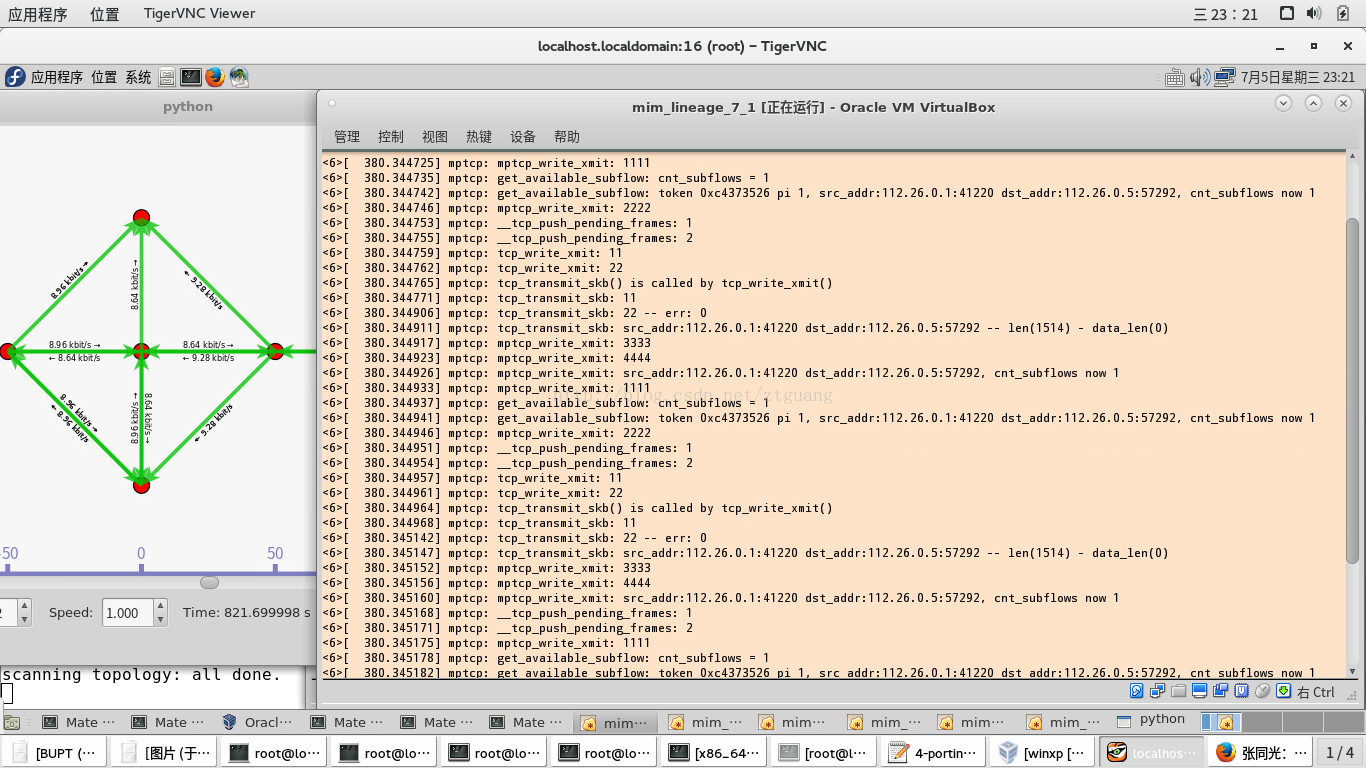Click the network computers icon in inner panel
Viewport: 1366px width, 768px height.
pyautogui.click(x=1226, y=77)
